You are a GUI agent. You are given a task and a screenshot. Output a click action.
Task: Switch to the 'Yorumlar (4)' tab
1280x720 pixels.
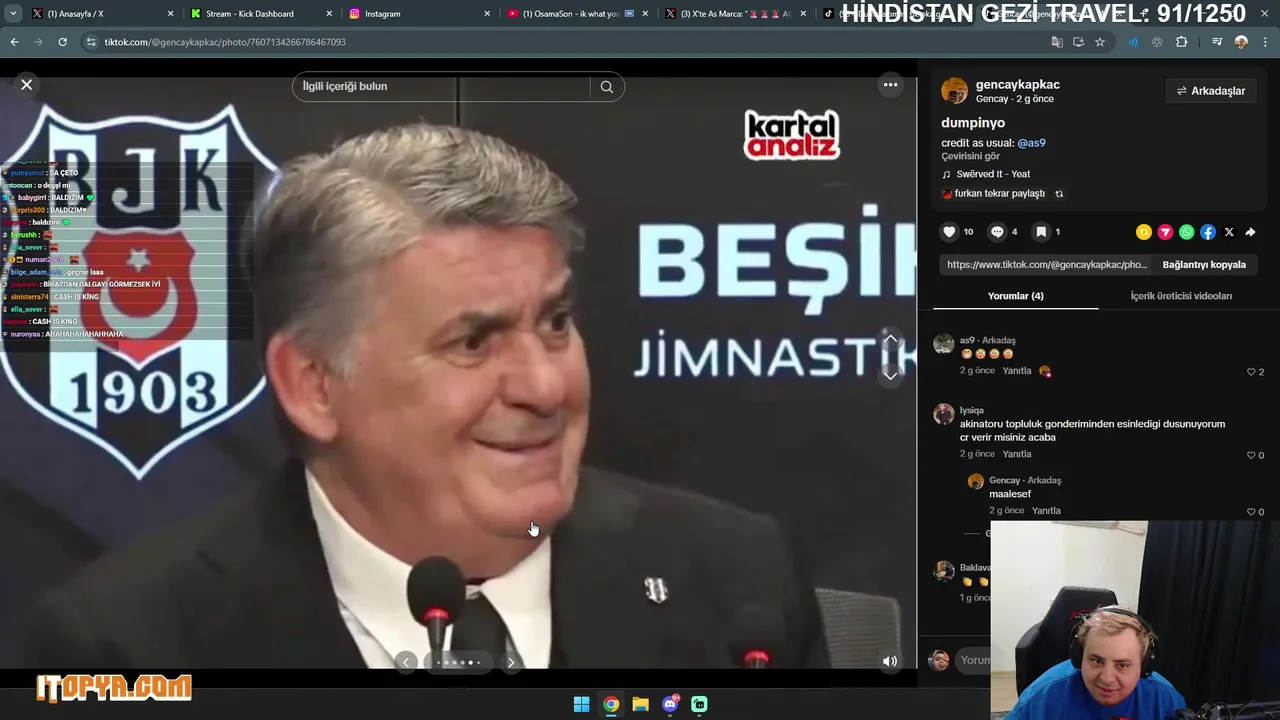click(1015, 296)
